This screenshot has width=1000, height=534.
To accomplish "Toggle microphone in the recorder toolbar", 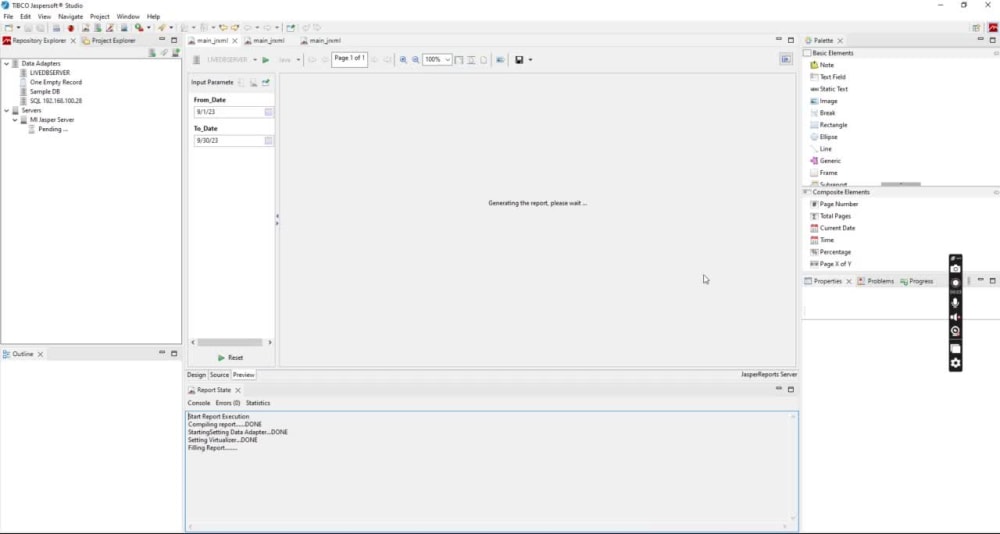I will 955,302.
